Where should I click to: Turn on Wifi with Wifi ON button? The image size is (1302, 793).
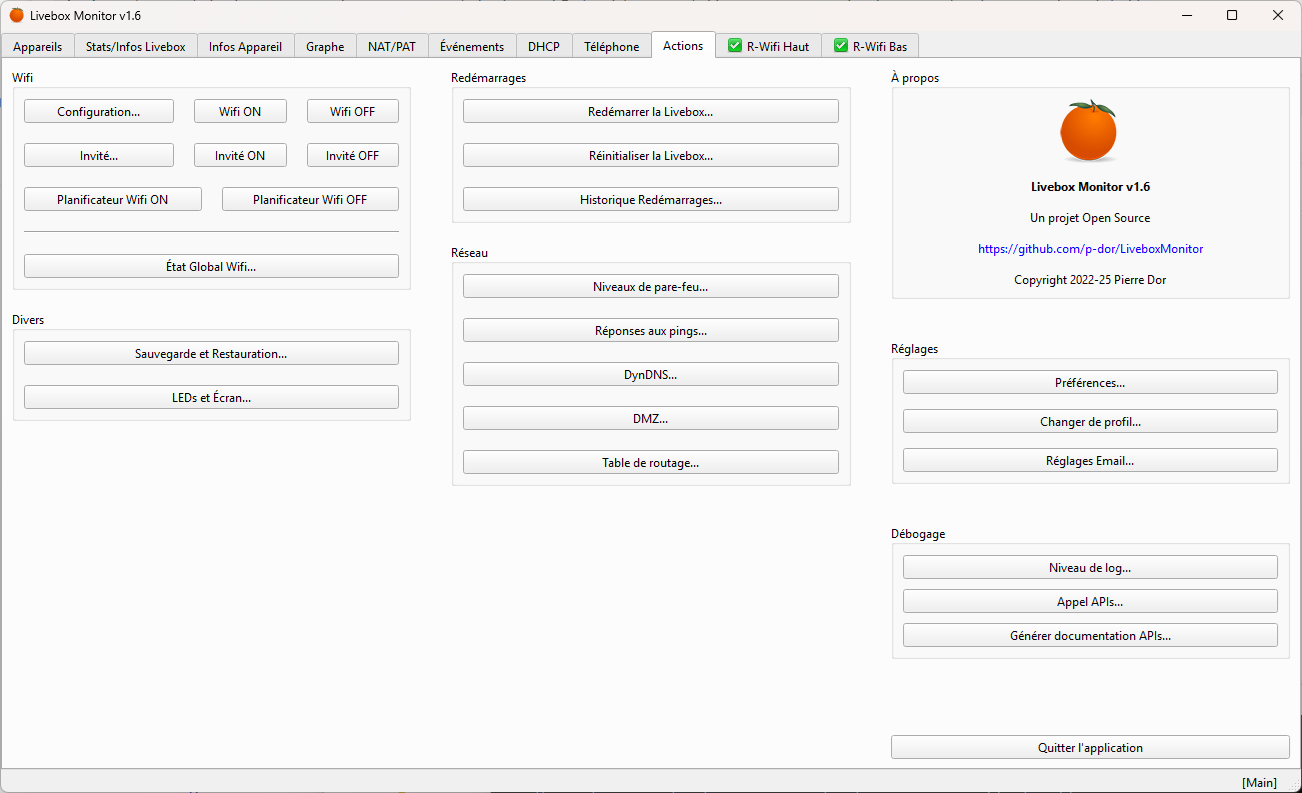pos(240,111)
